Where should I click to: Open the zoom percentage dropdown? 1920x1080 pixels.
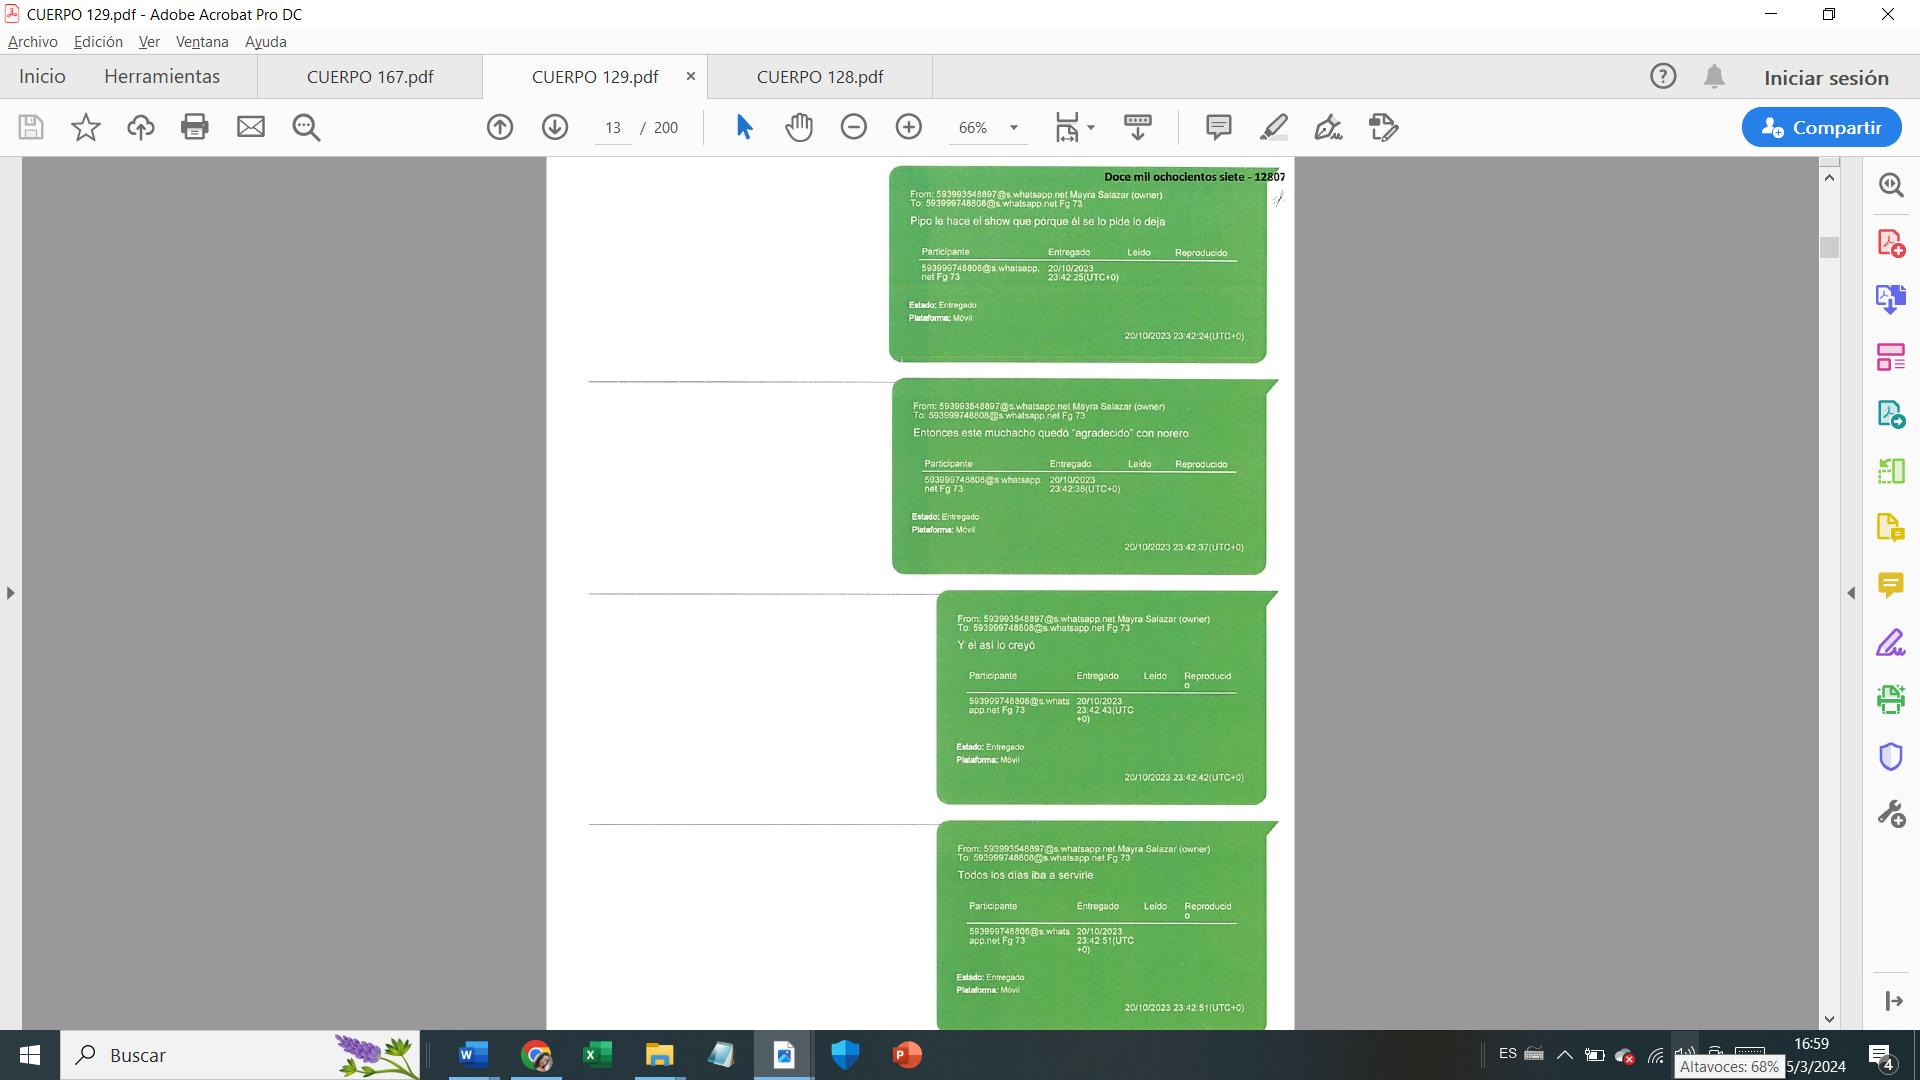click(x=1013, y=128)
